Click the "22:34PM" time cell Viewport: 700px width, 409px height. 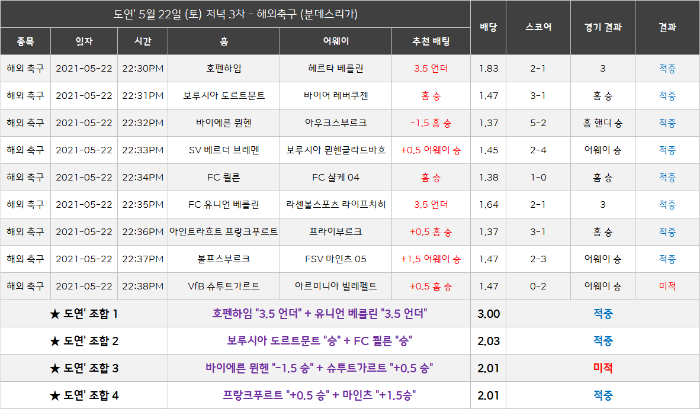click(x=143, y=178)
